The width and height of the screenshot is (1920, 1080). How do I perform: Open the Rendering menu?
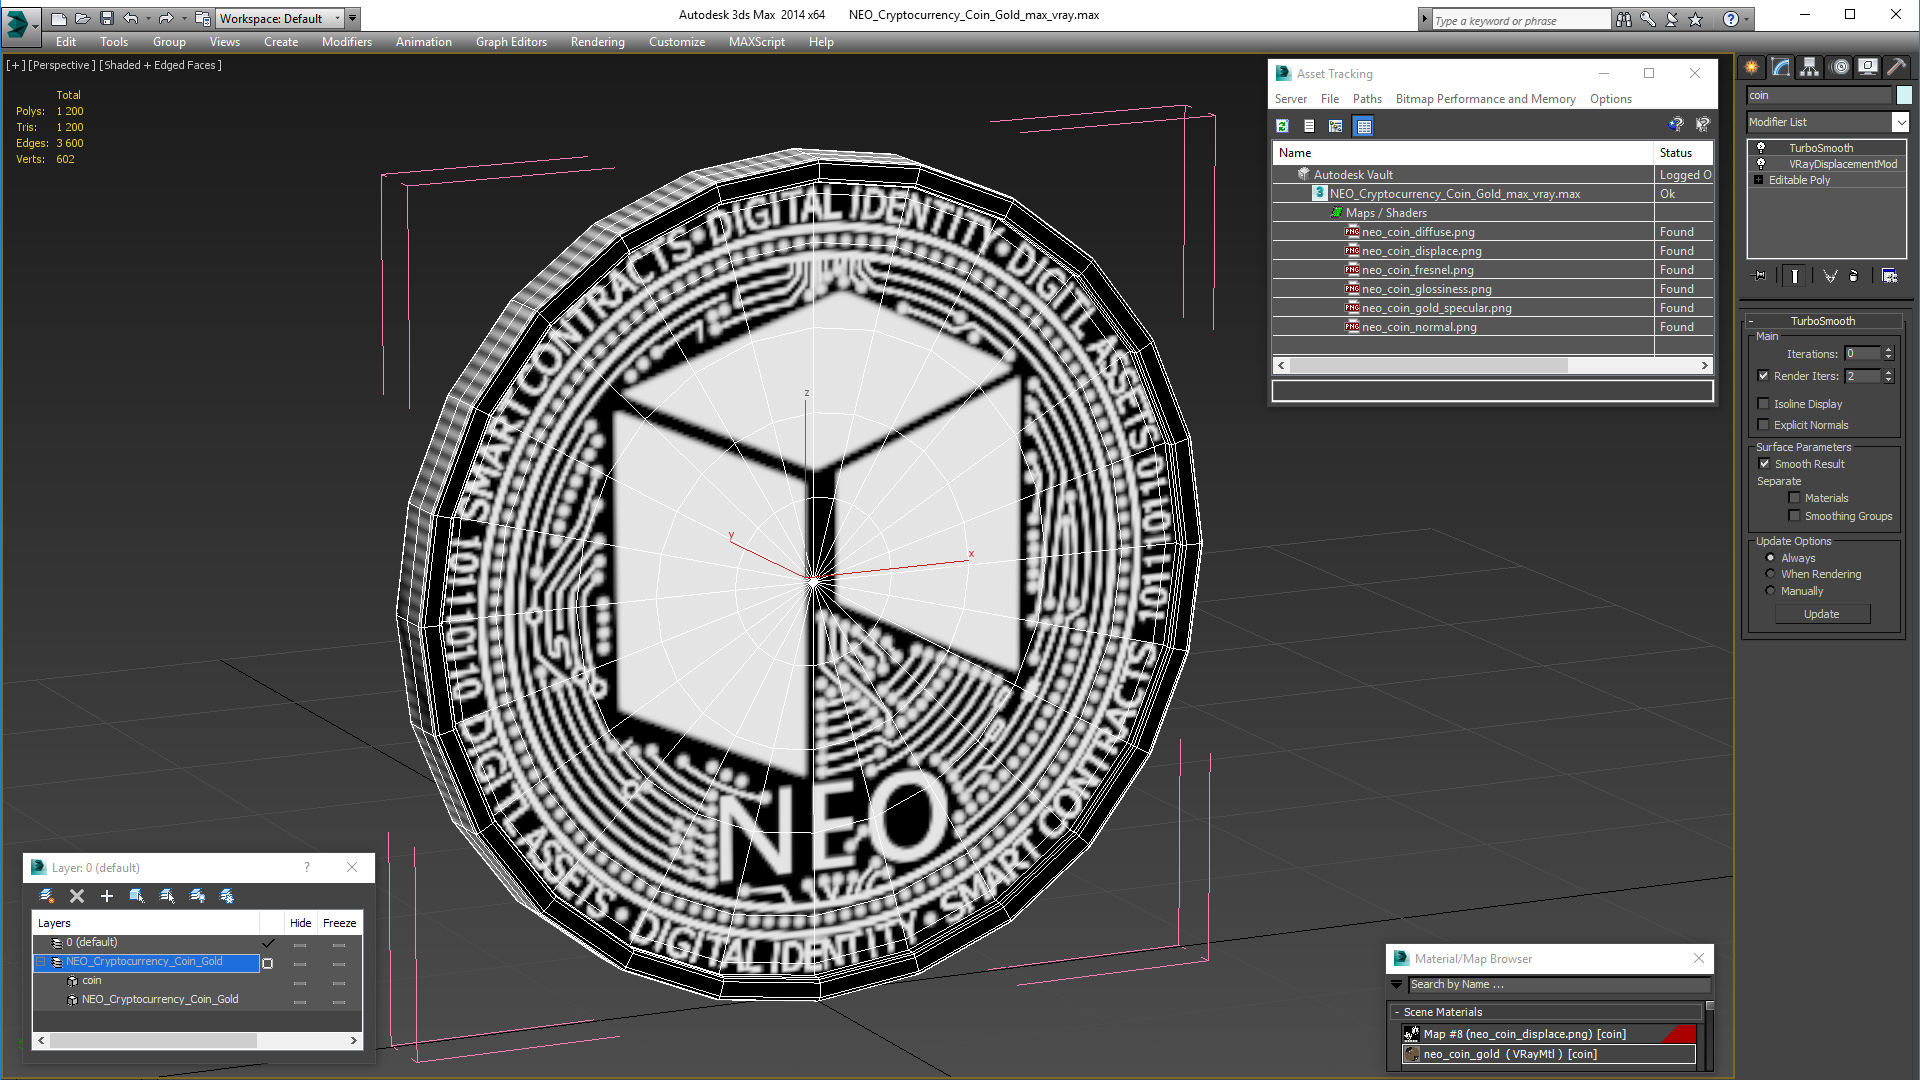[597, 42]
